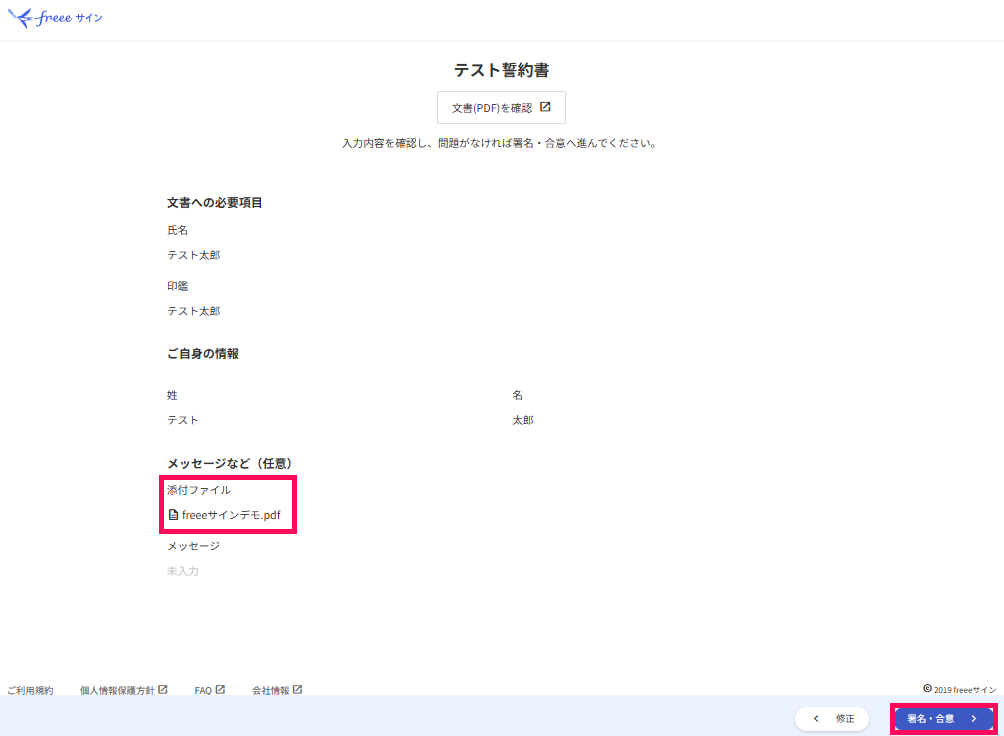Viewport: 1004px width, 736px height.
Task: Click テスト太郎 value under 氏名
Action: tap(193, 255)
